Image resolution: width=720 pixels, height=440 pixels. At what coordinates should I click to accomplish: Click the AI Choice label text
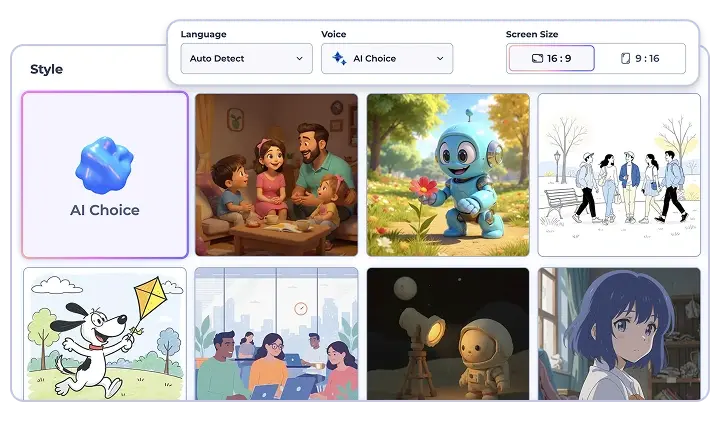click(105, 211)
